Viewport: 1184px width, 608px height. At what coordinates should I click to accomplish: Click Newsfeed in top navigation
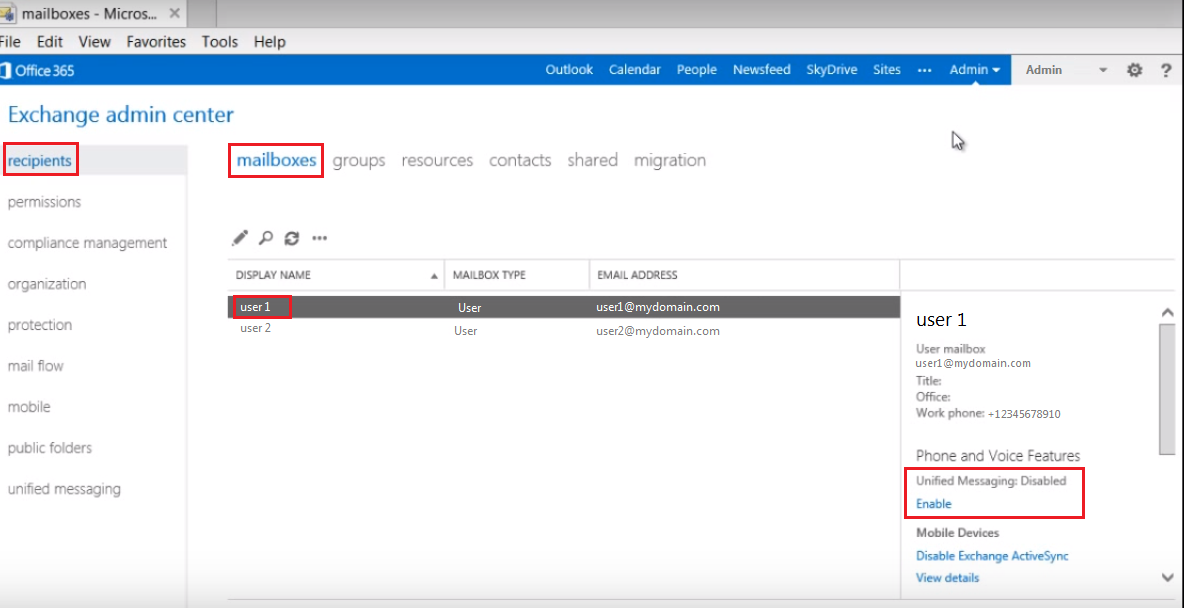tap(762, 69)
